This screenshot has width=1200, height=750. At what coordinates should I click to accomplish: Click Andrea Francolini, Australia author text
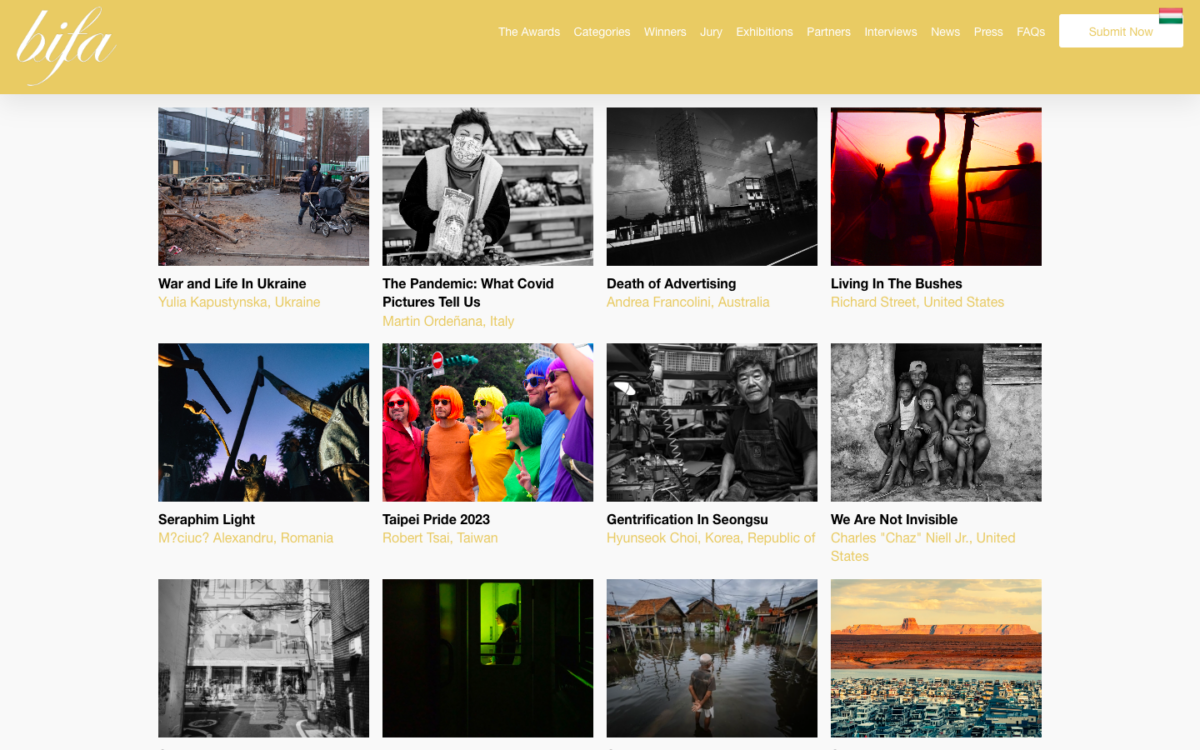(688, 302)
